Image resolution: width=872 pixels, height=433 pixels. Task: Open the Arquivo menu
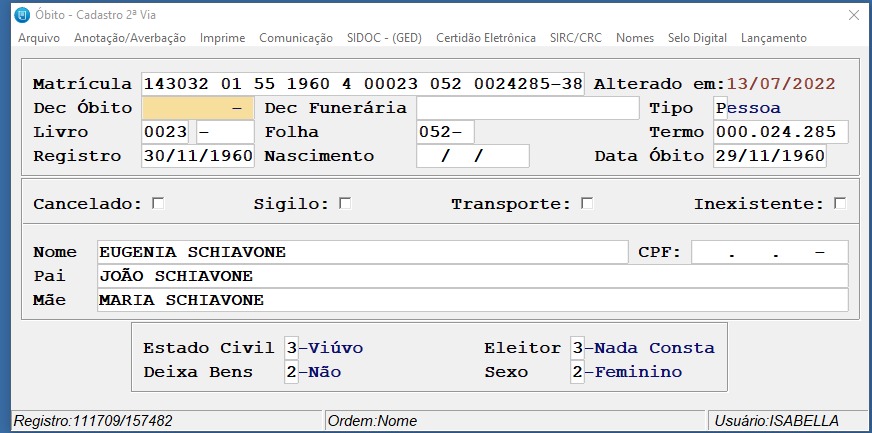click(x=39, y=38)
